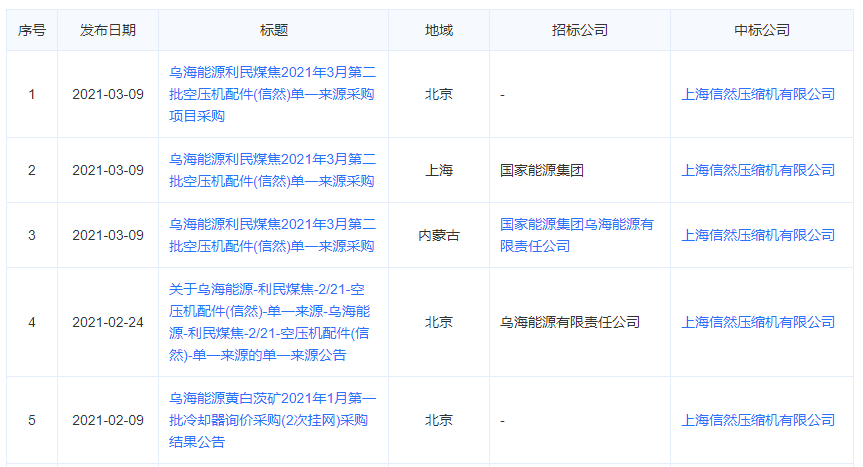This screenshot has height=467, width=863.
Task: Select serial number 2 cell
Action: (x=32, y=170)
